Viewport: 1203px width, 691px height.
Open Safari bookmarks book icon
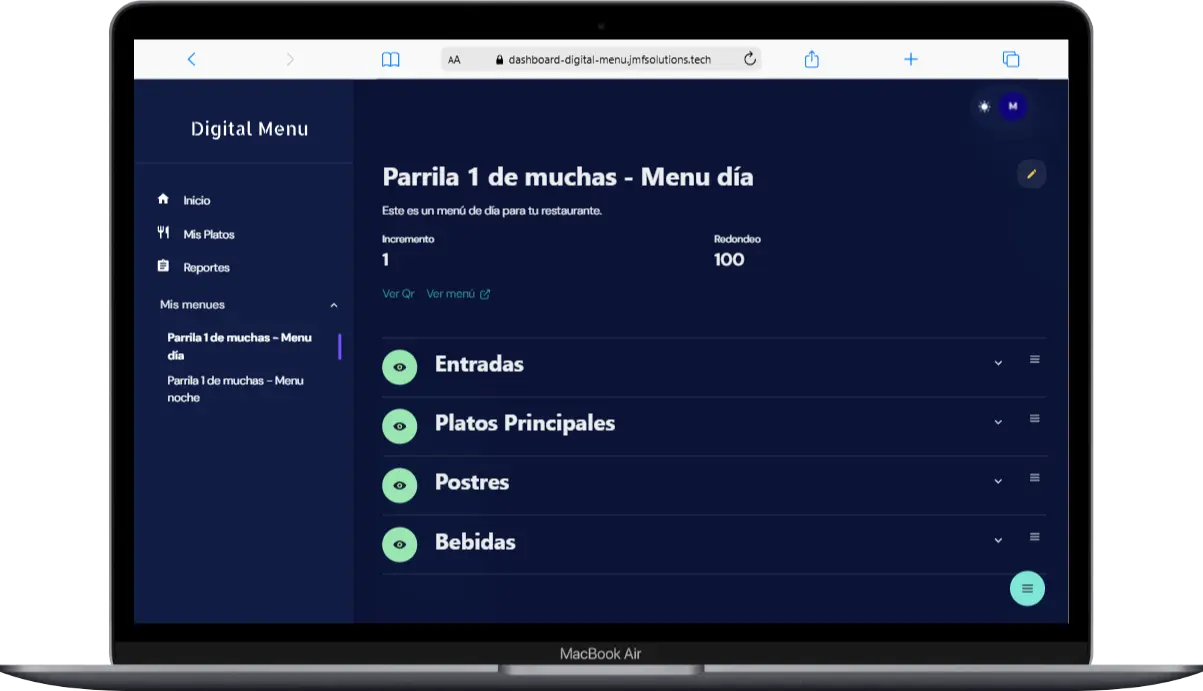(390, 60)
